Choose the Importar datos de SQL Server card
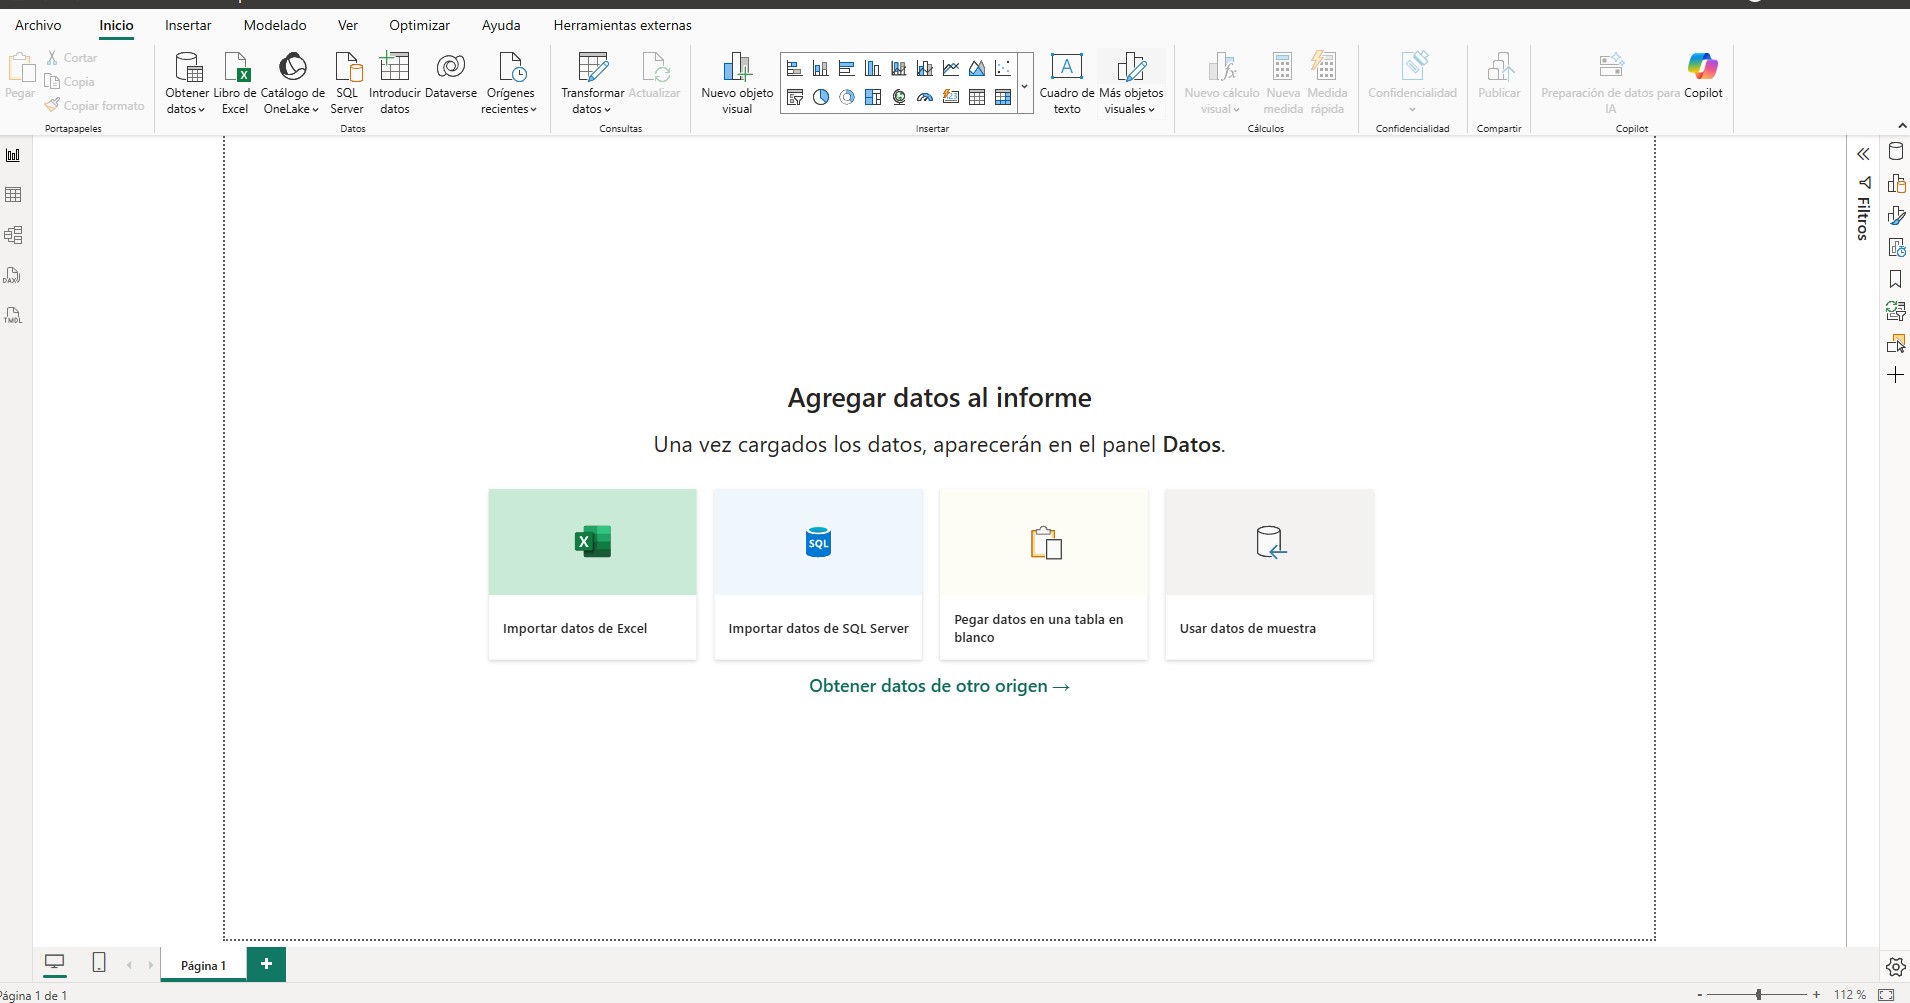 tap(818, 574)
